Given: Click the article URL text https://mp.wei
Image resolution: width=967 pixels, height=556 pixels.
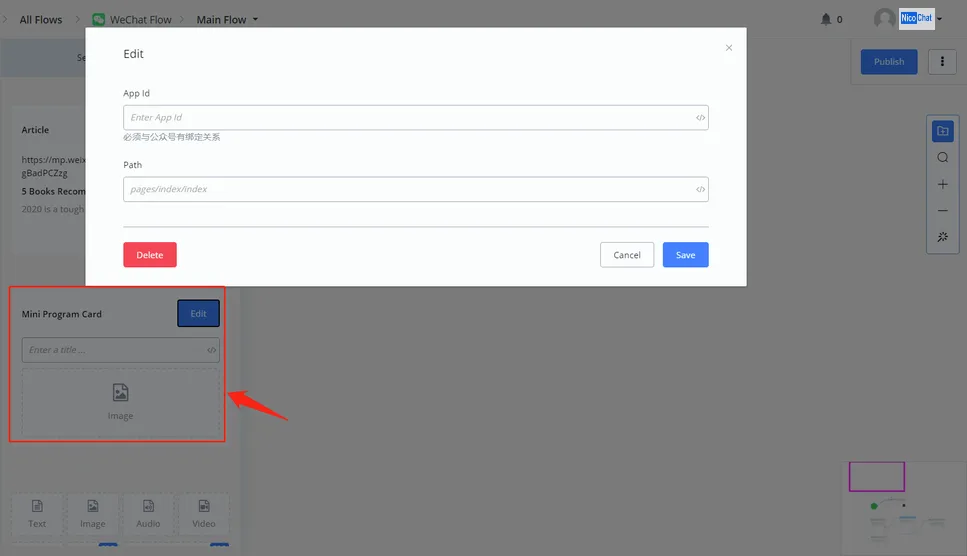Looking at the screenshot, I should point(54,160).
